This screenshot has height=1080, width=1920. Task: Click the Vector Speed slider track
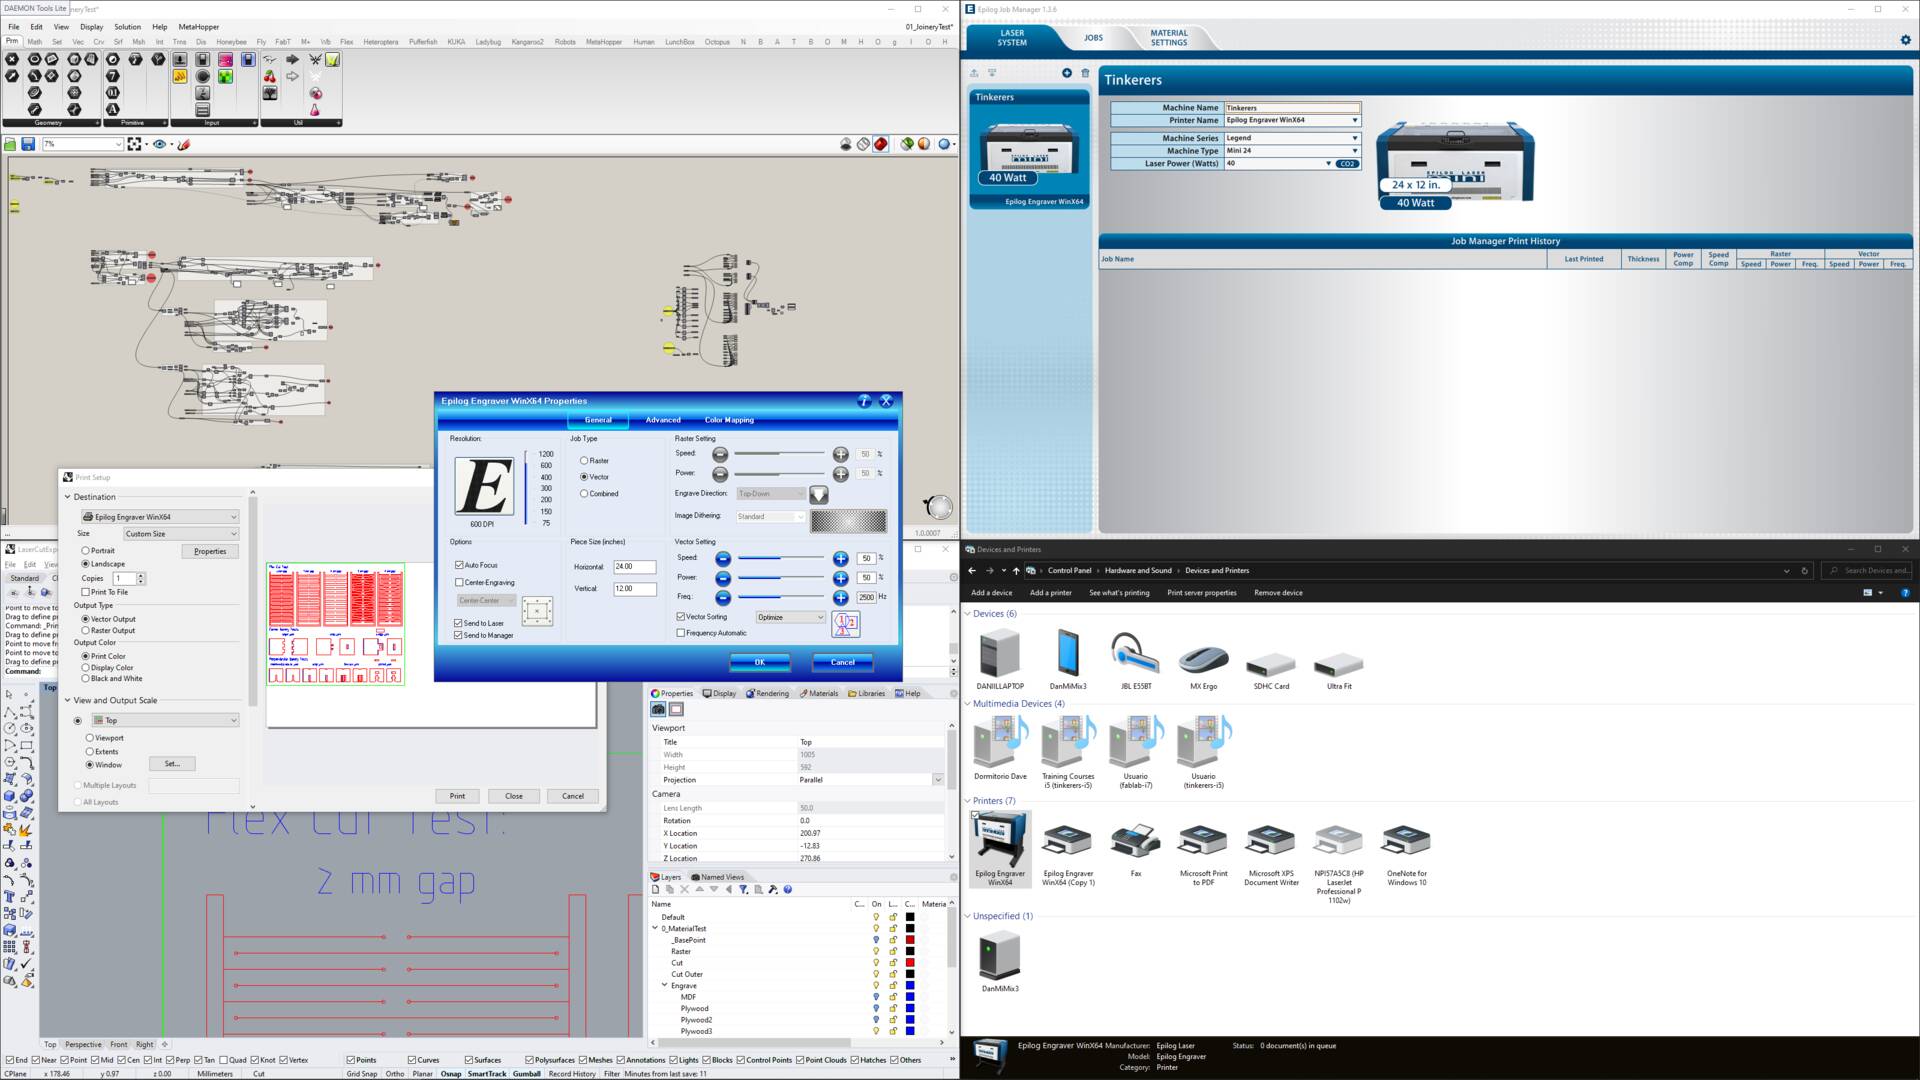pos(782,558)
